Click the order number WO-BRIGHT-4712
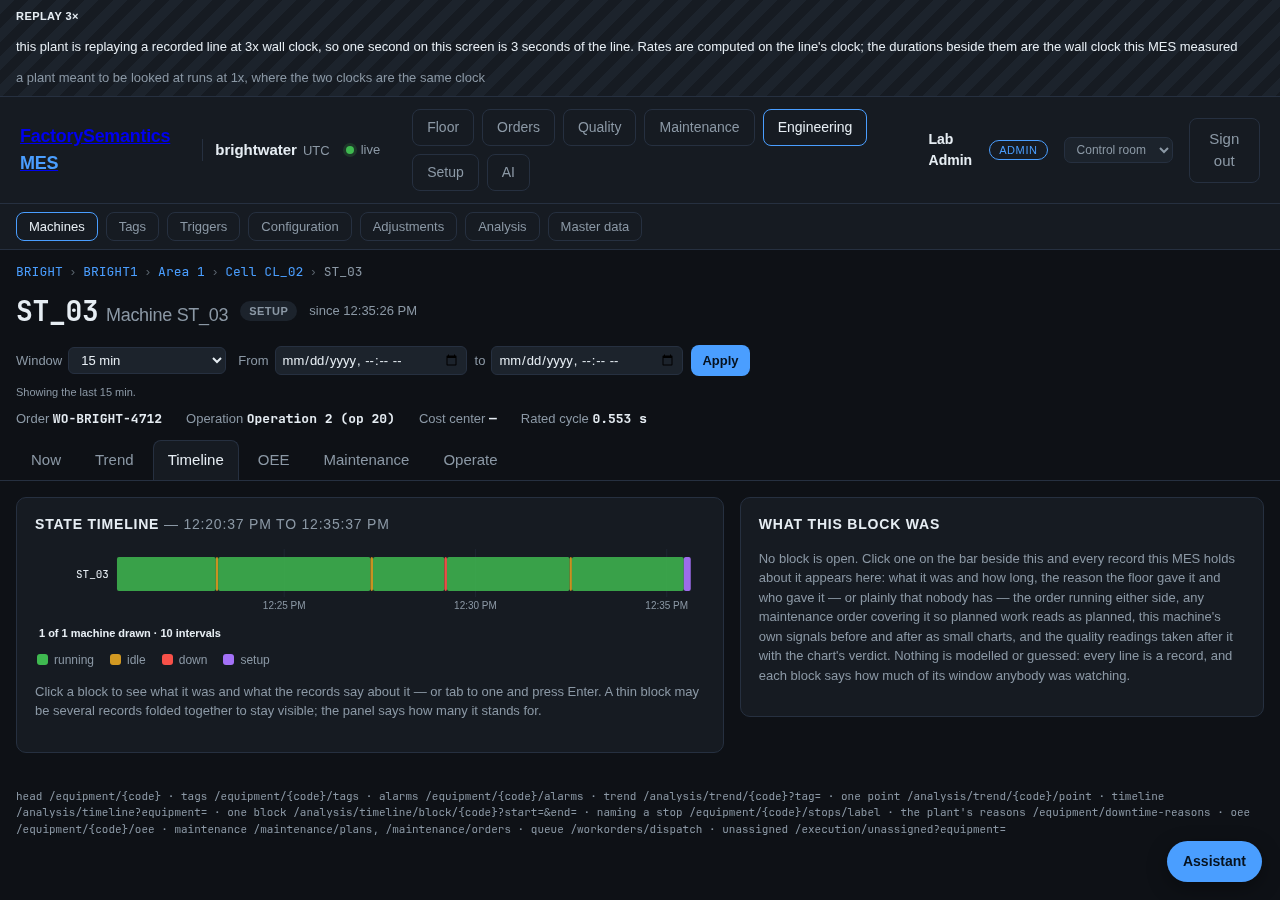This screenshot has height=900, width=1280. (107, 419)
